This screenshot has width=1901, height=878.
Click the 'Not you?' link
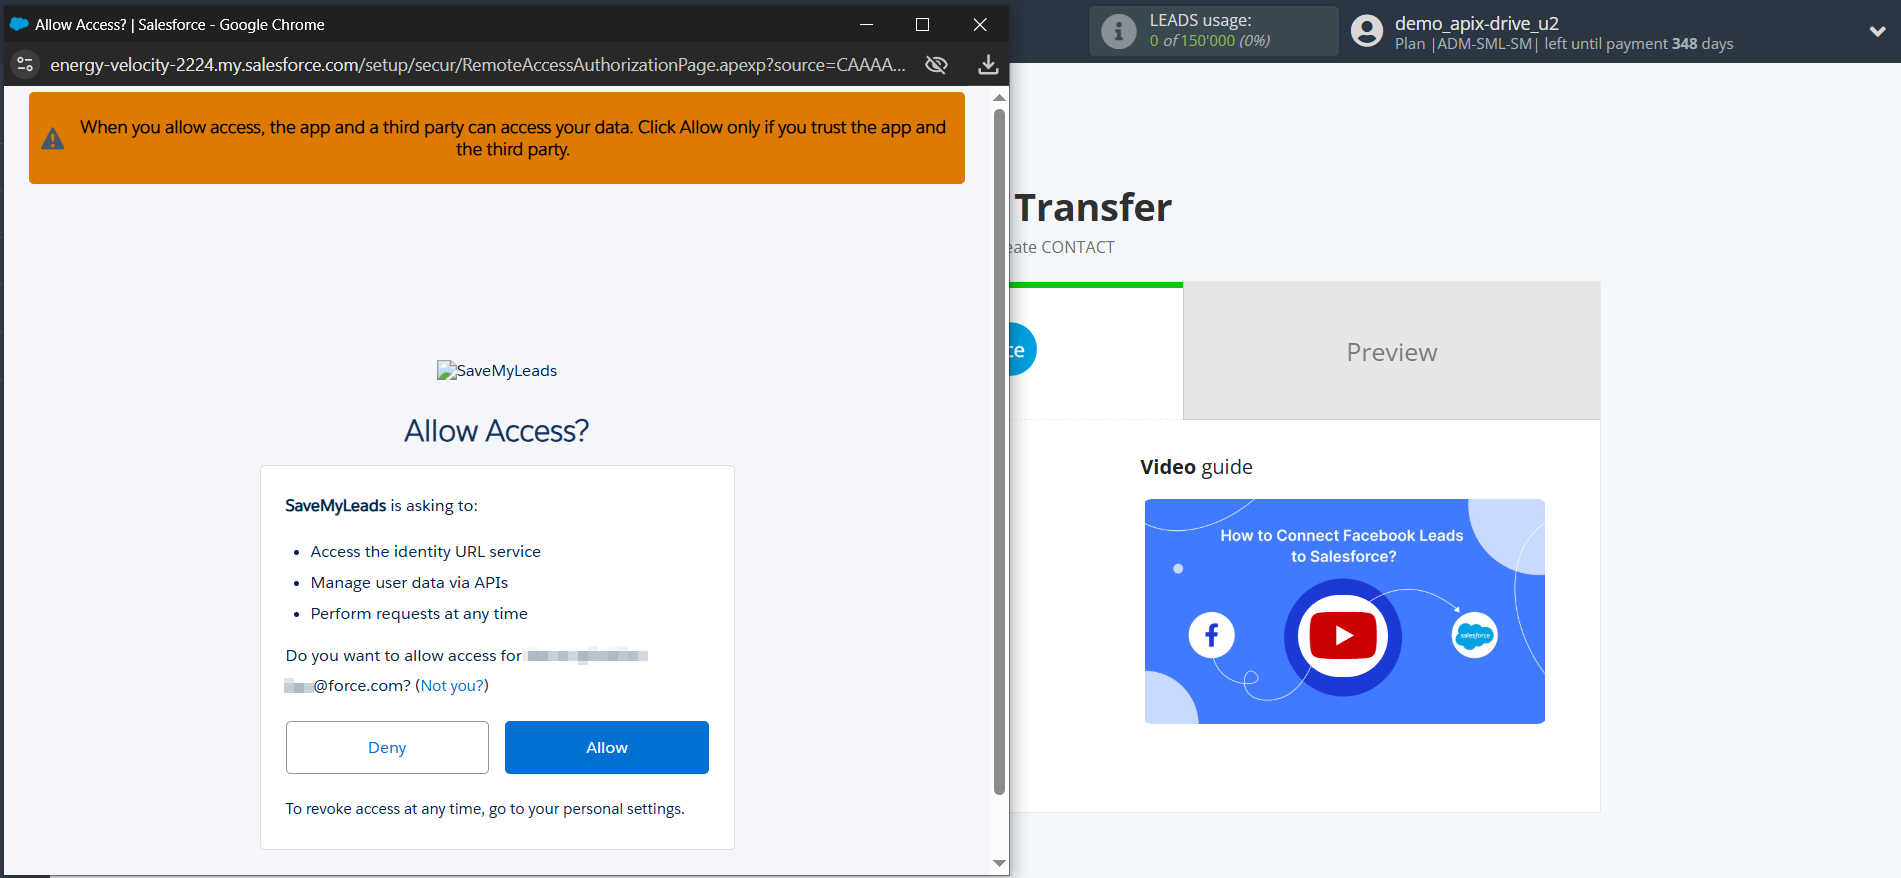[452, 685]
